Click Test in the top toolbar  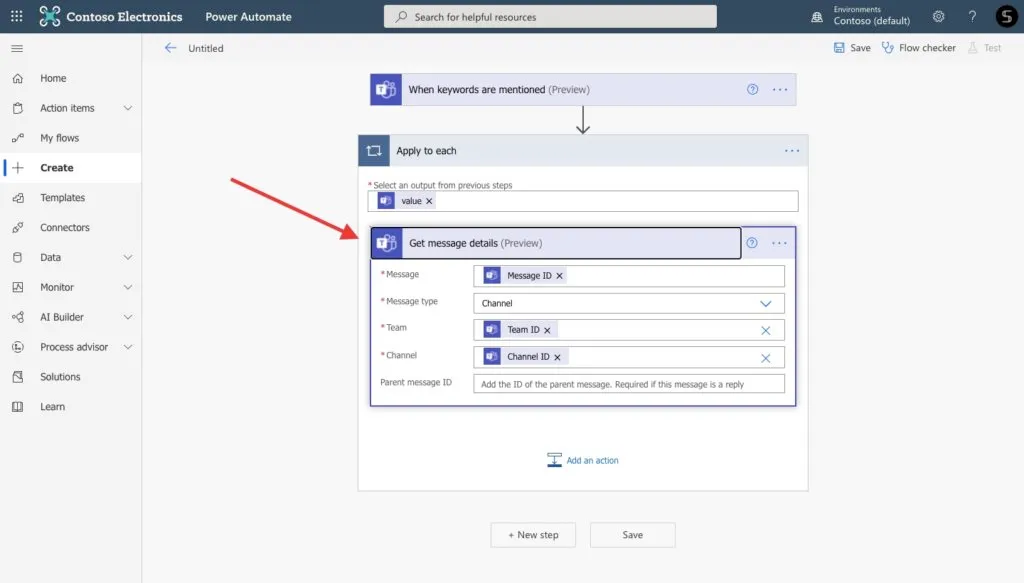985,48
